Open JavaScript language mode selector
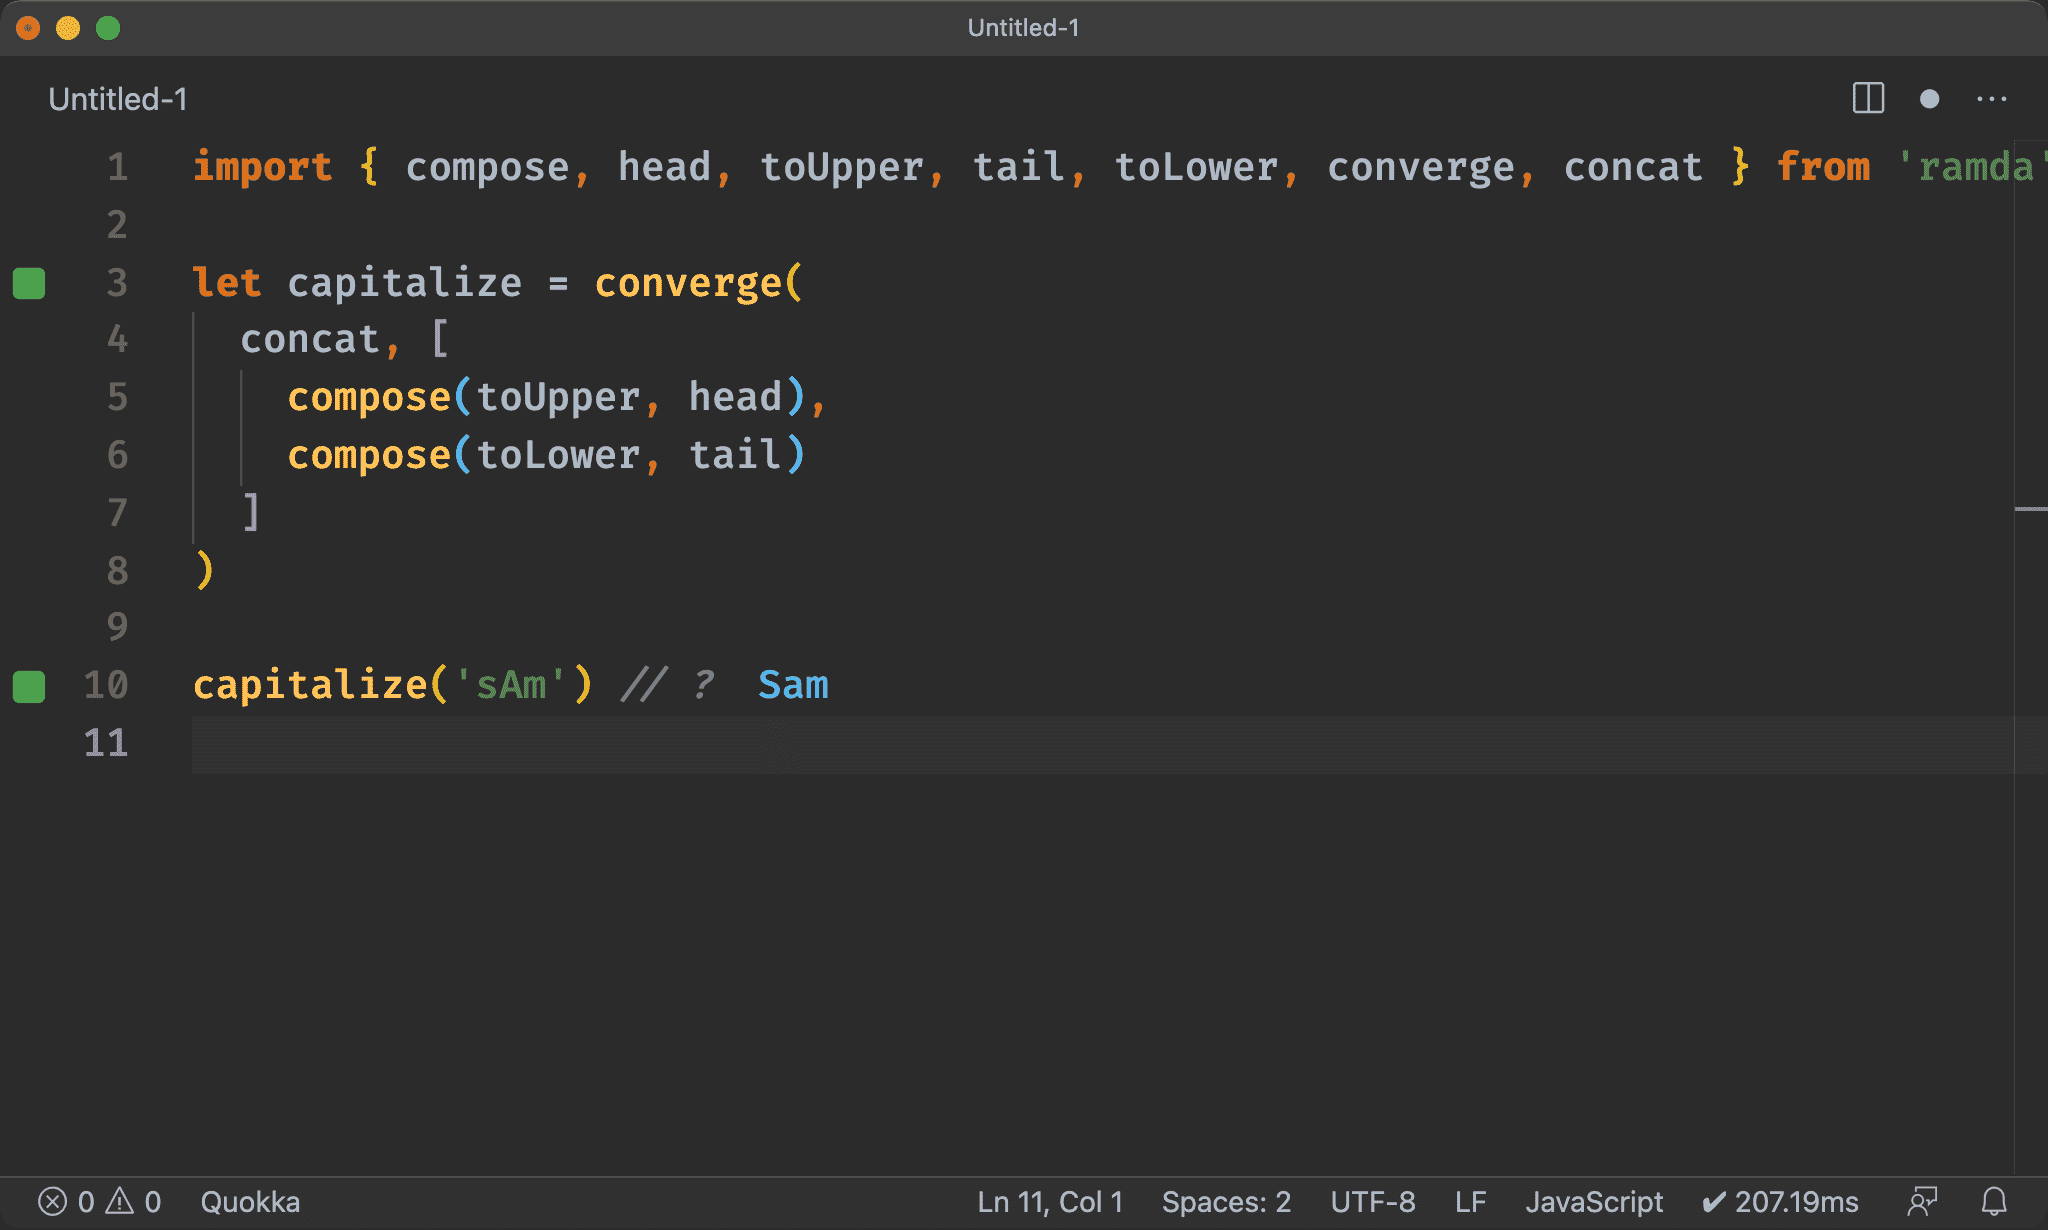 point(1594,1201)
